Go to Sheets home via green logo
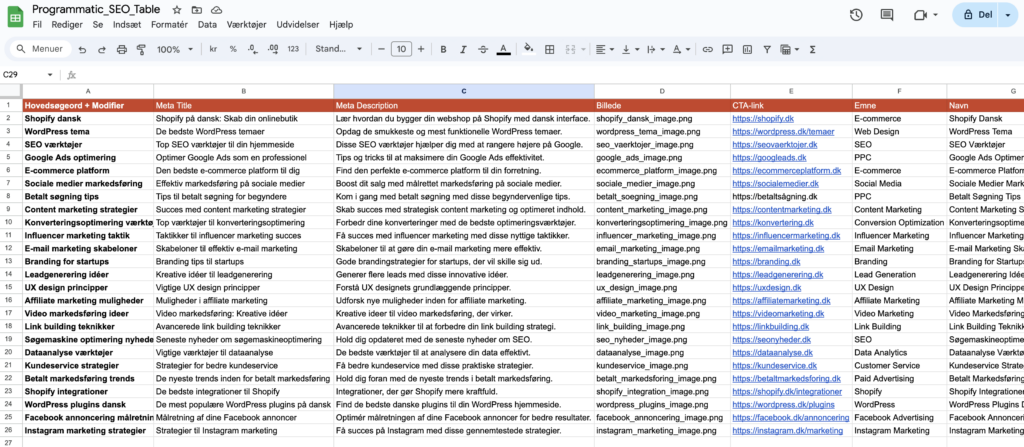Image resolution: width=1024 pixels, height=447 pixels. [16, 16]
